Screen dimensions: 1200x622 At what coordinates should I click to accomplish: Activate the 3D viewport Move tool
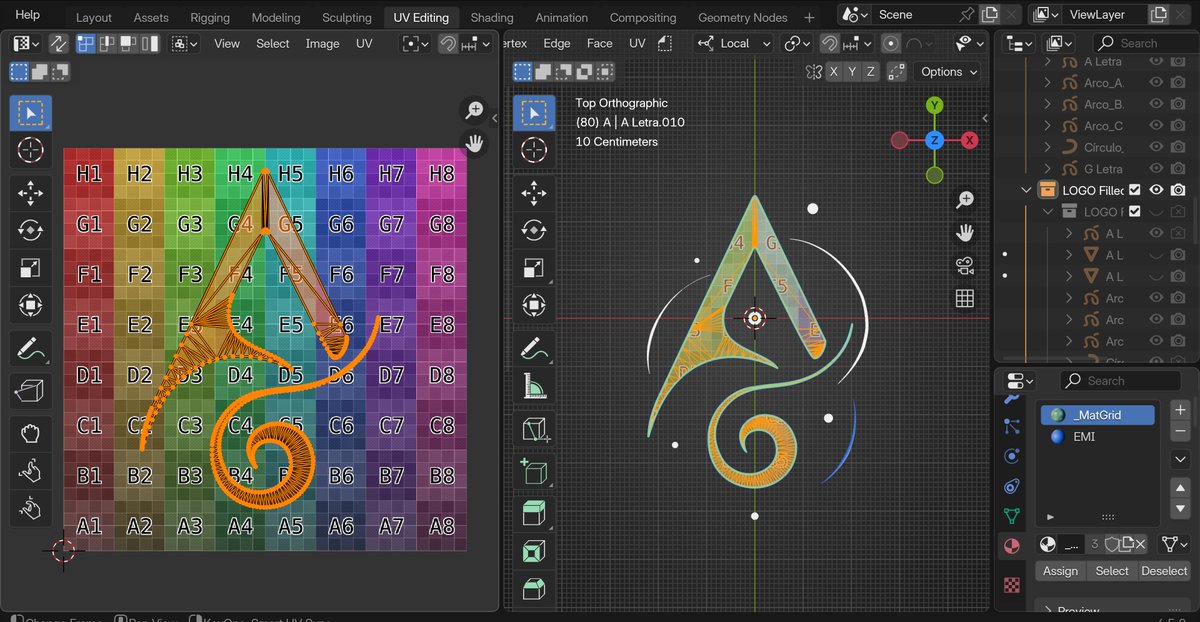click(x=534, y=193)
